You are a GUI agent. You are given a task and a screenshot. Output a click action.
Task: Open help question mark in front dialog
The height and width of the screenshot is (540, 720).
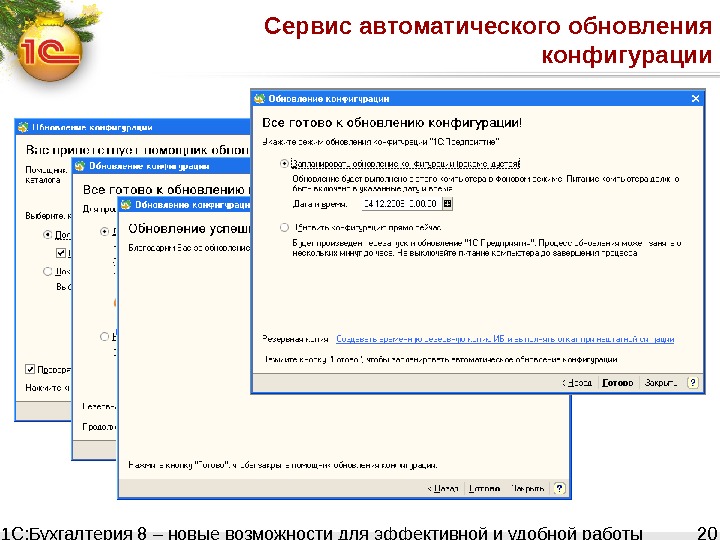(x=693, y=382)
